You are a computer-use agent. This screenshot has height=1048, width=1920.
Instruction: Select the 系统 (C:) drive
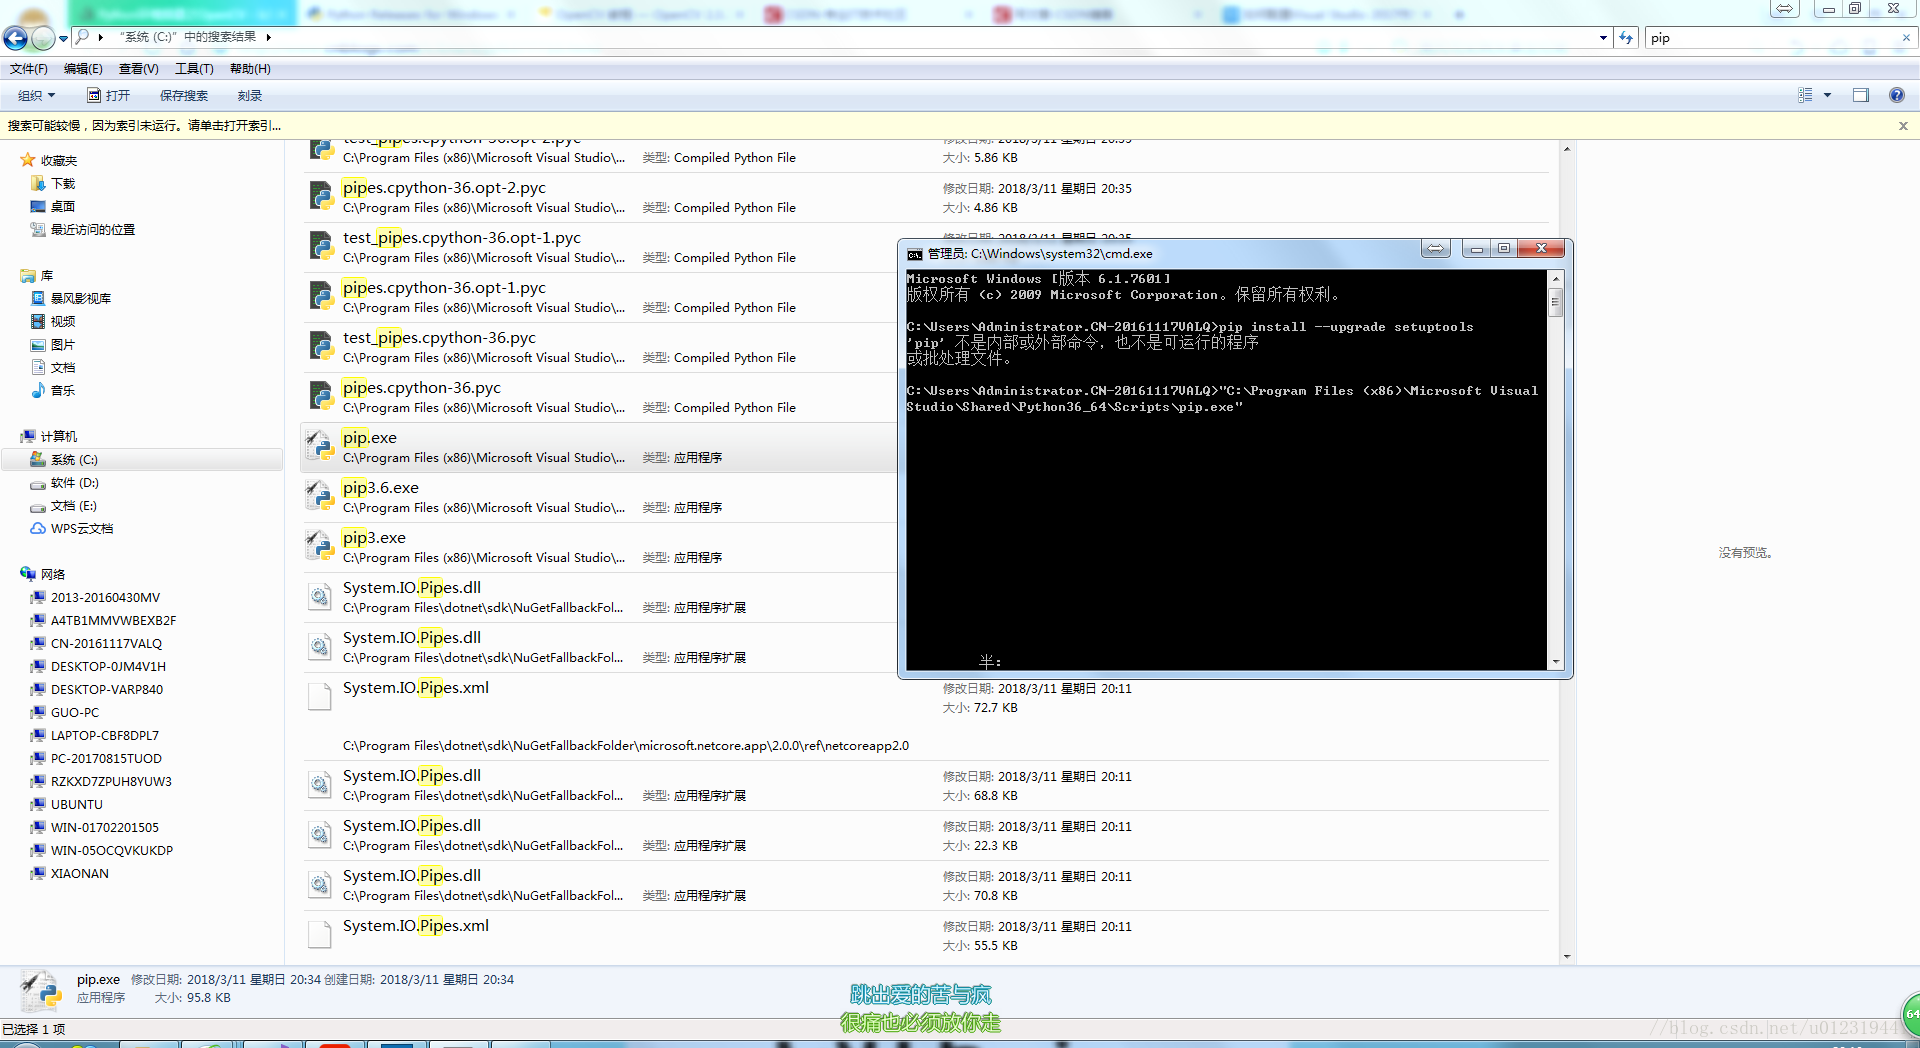pos(74,460)
